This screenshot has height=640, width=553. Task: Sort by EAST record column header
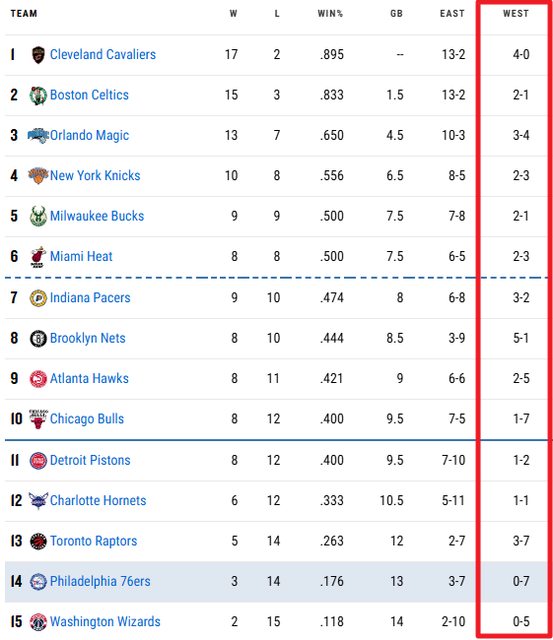pos(452,13)
